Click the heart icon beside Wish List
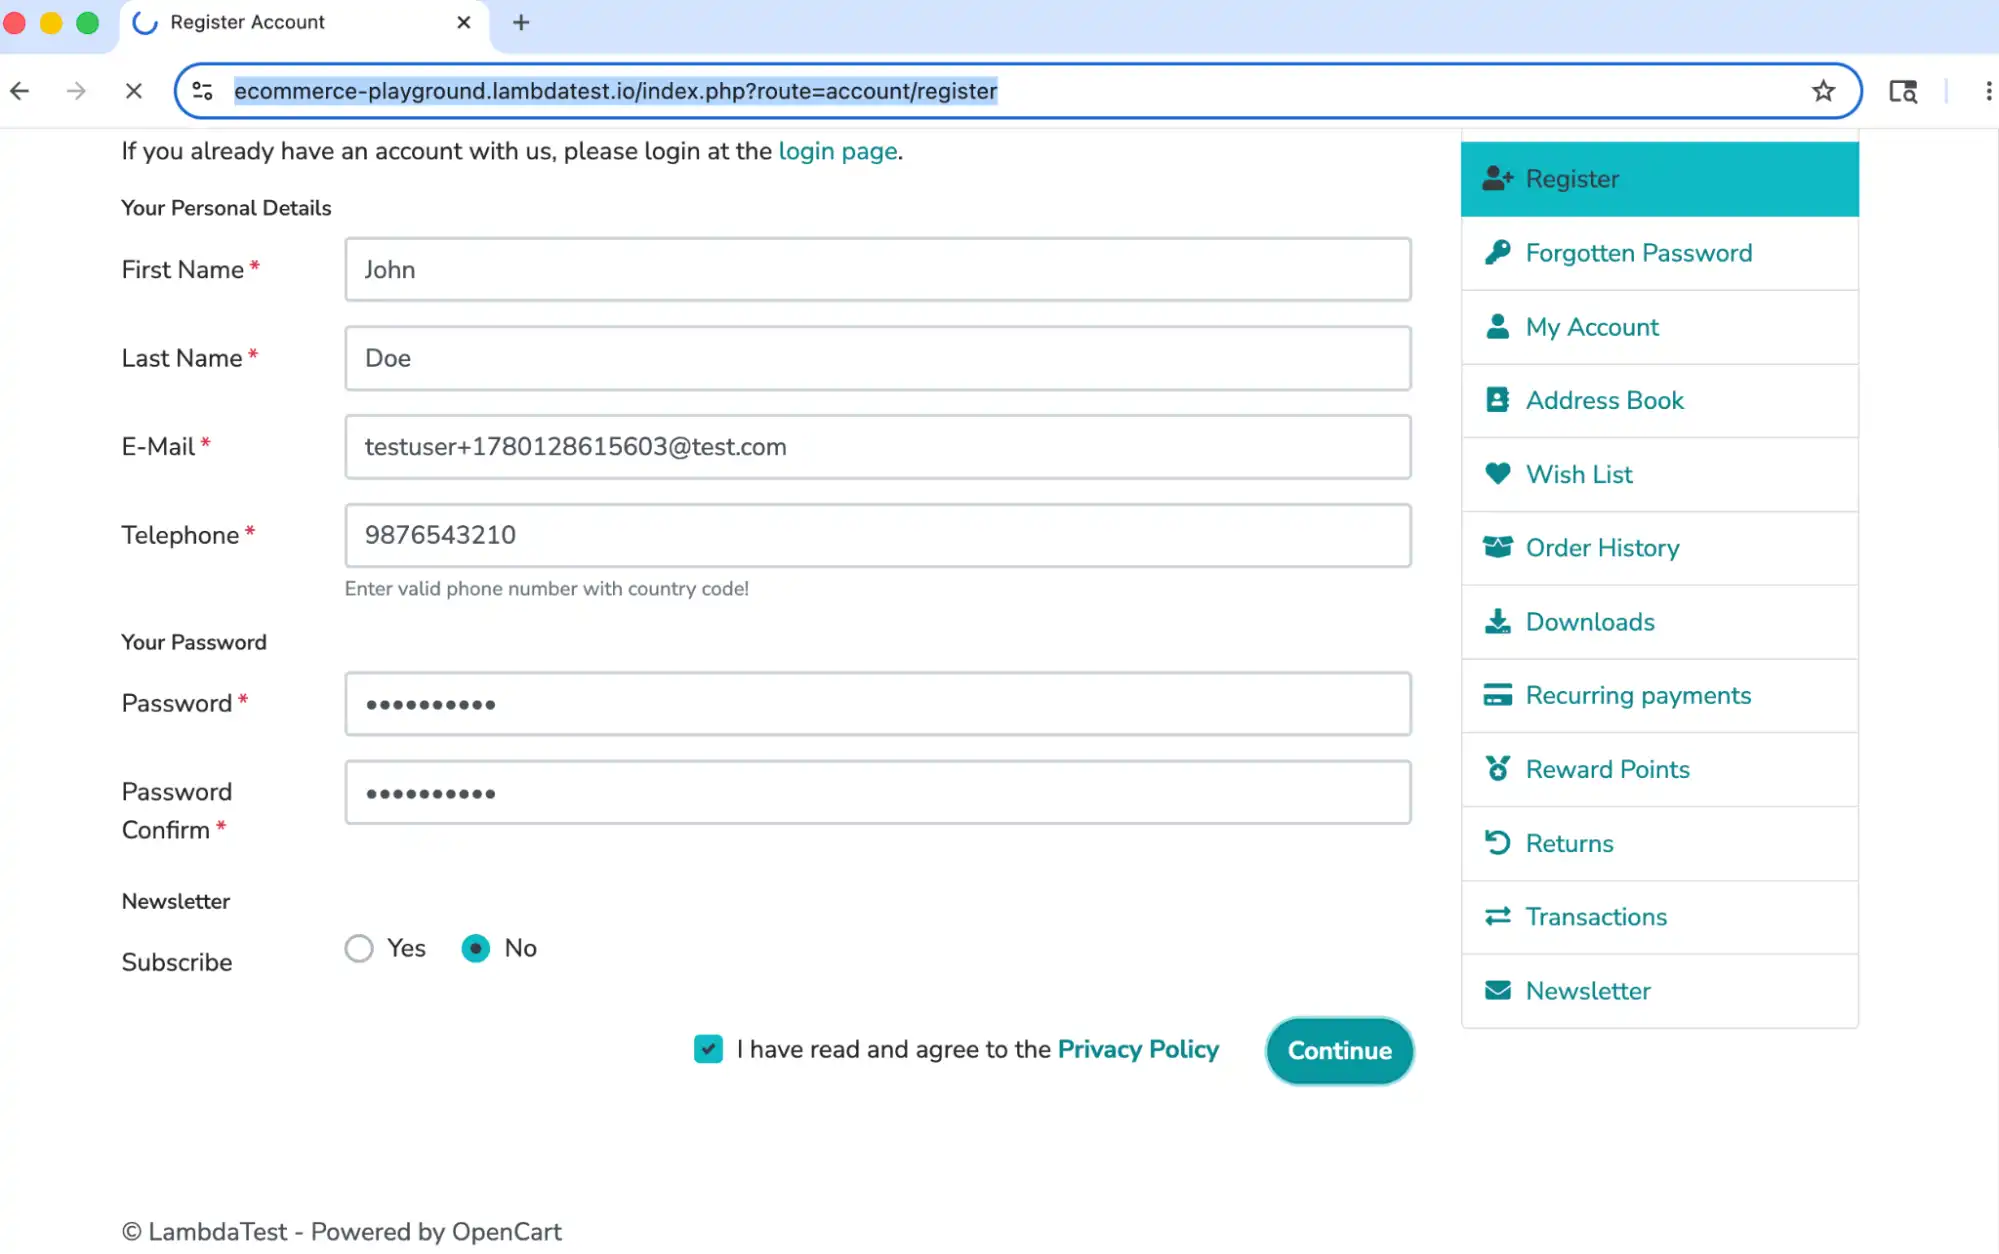This screenshot has width=1999, height=1254. click(x=1497, y=474)
